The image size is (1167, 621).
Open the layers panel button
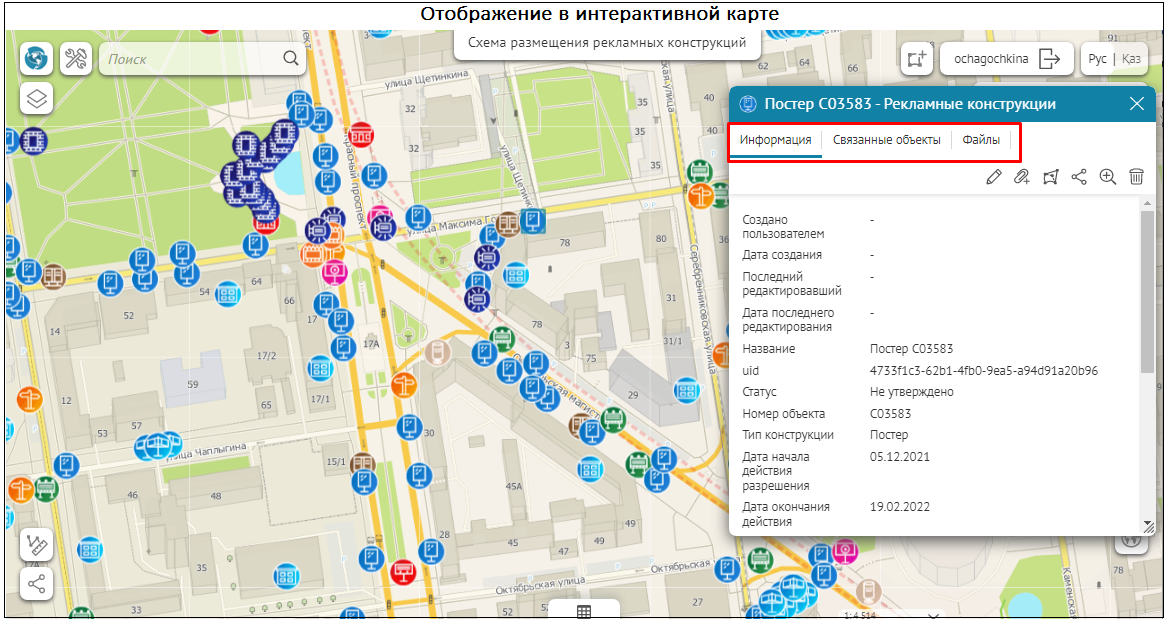pos(37,98)
